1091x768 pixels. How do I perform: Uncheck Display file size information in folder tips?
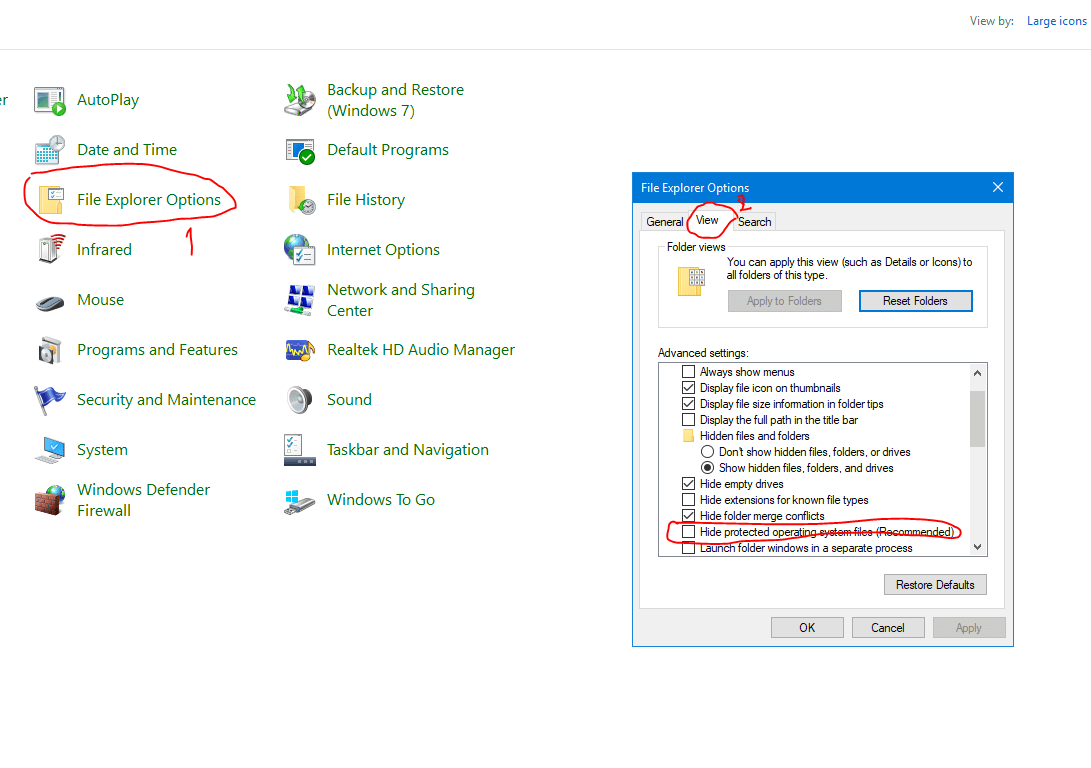coord(688,404)
